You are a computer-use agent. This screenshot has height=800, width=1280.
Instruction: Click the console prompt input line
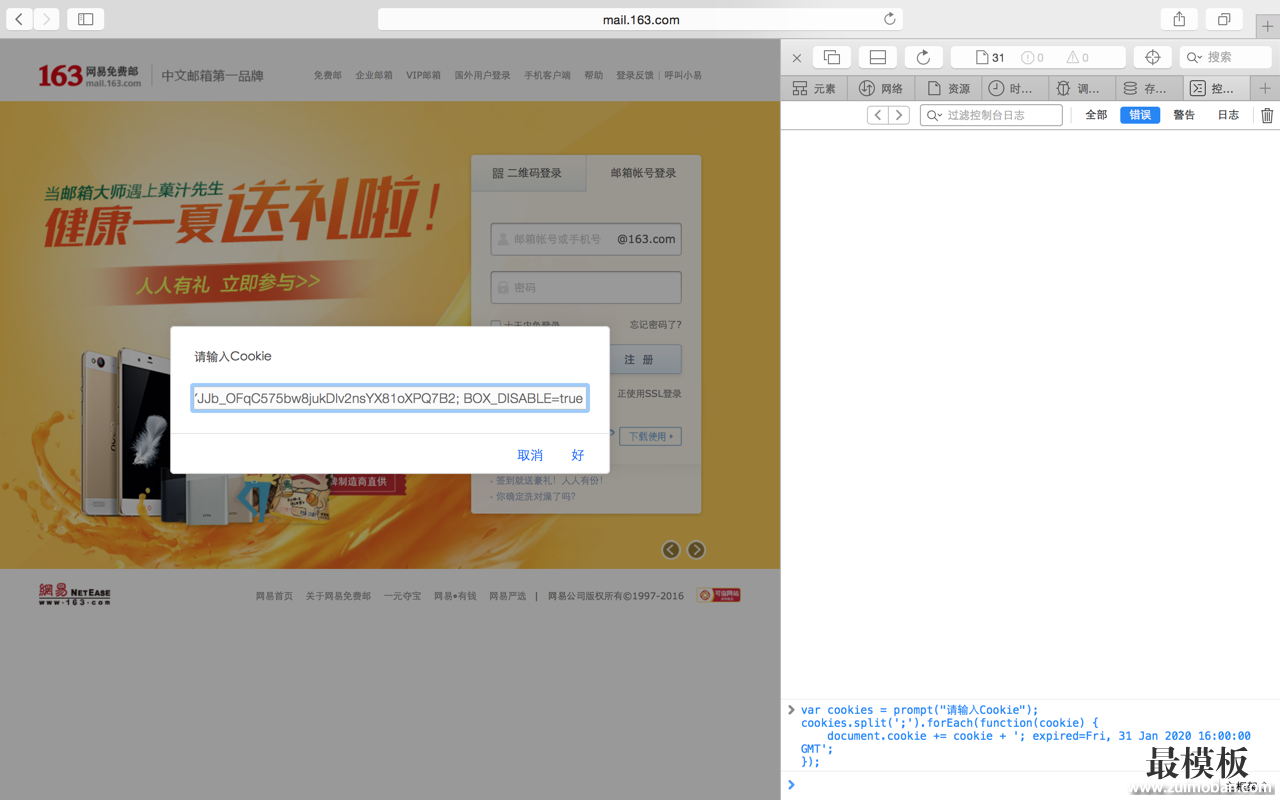pos(1030,785)
